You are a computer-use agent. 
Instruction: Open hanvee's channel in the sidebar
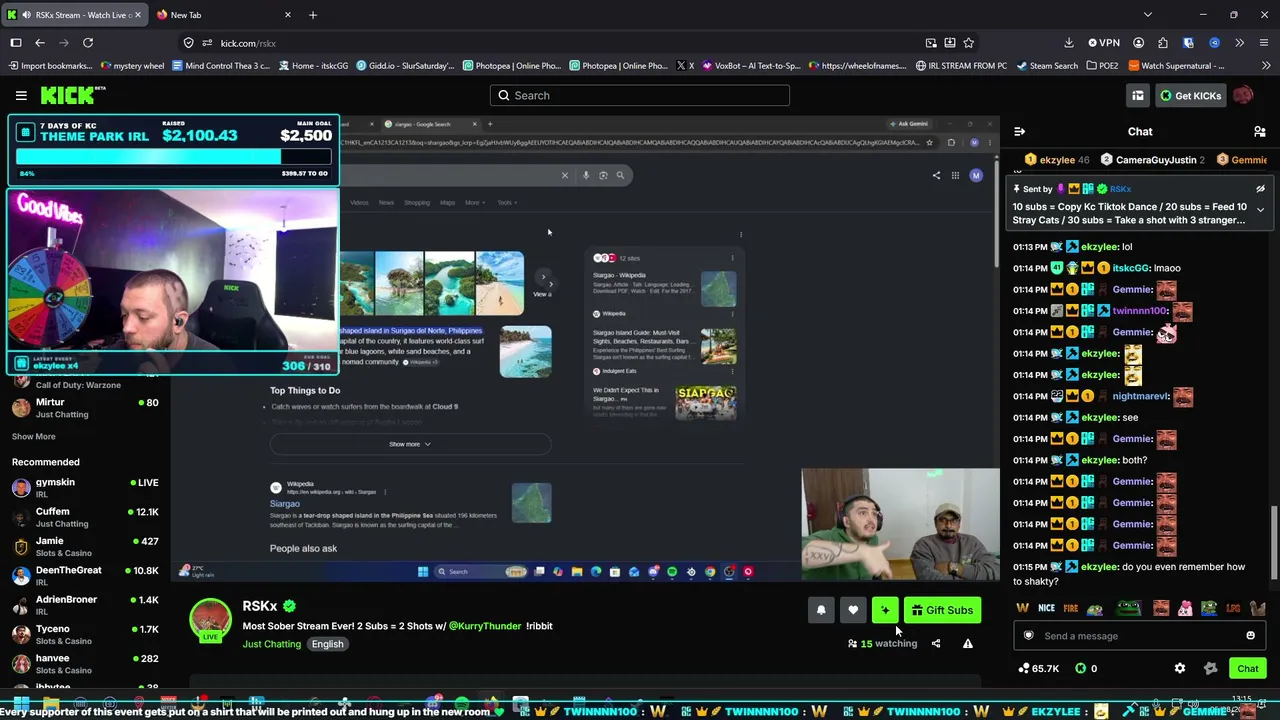tap(85, 664)
